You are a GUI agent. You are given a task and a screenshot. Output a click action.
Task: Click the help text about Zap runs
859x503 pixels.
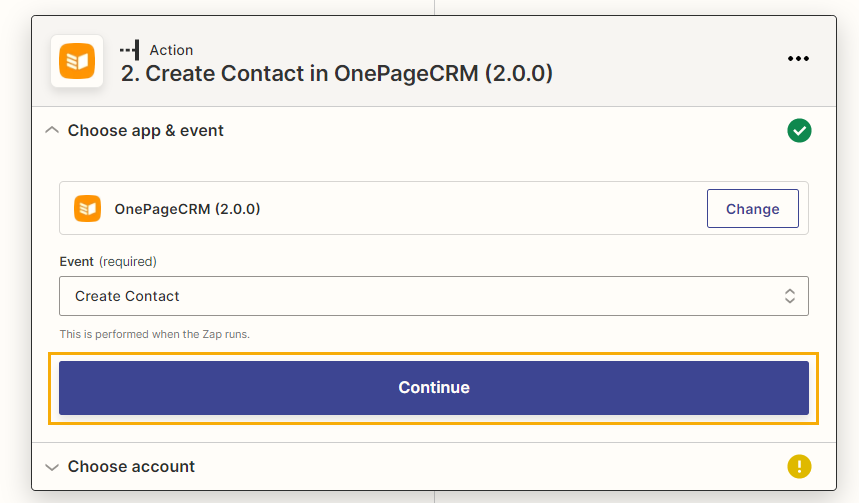[154, 334]
